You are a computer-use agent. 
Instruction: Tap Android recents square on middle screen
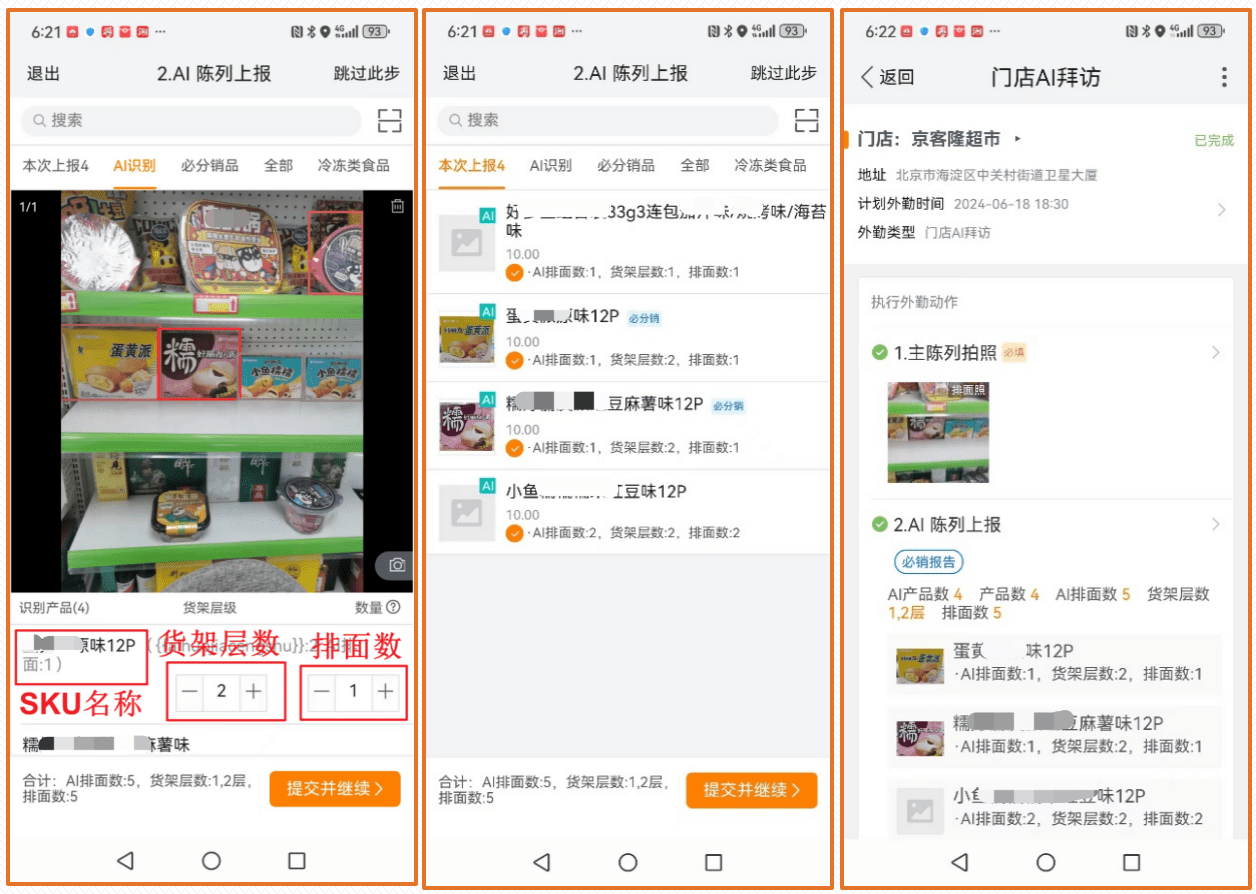(713, 861)
